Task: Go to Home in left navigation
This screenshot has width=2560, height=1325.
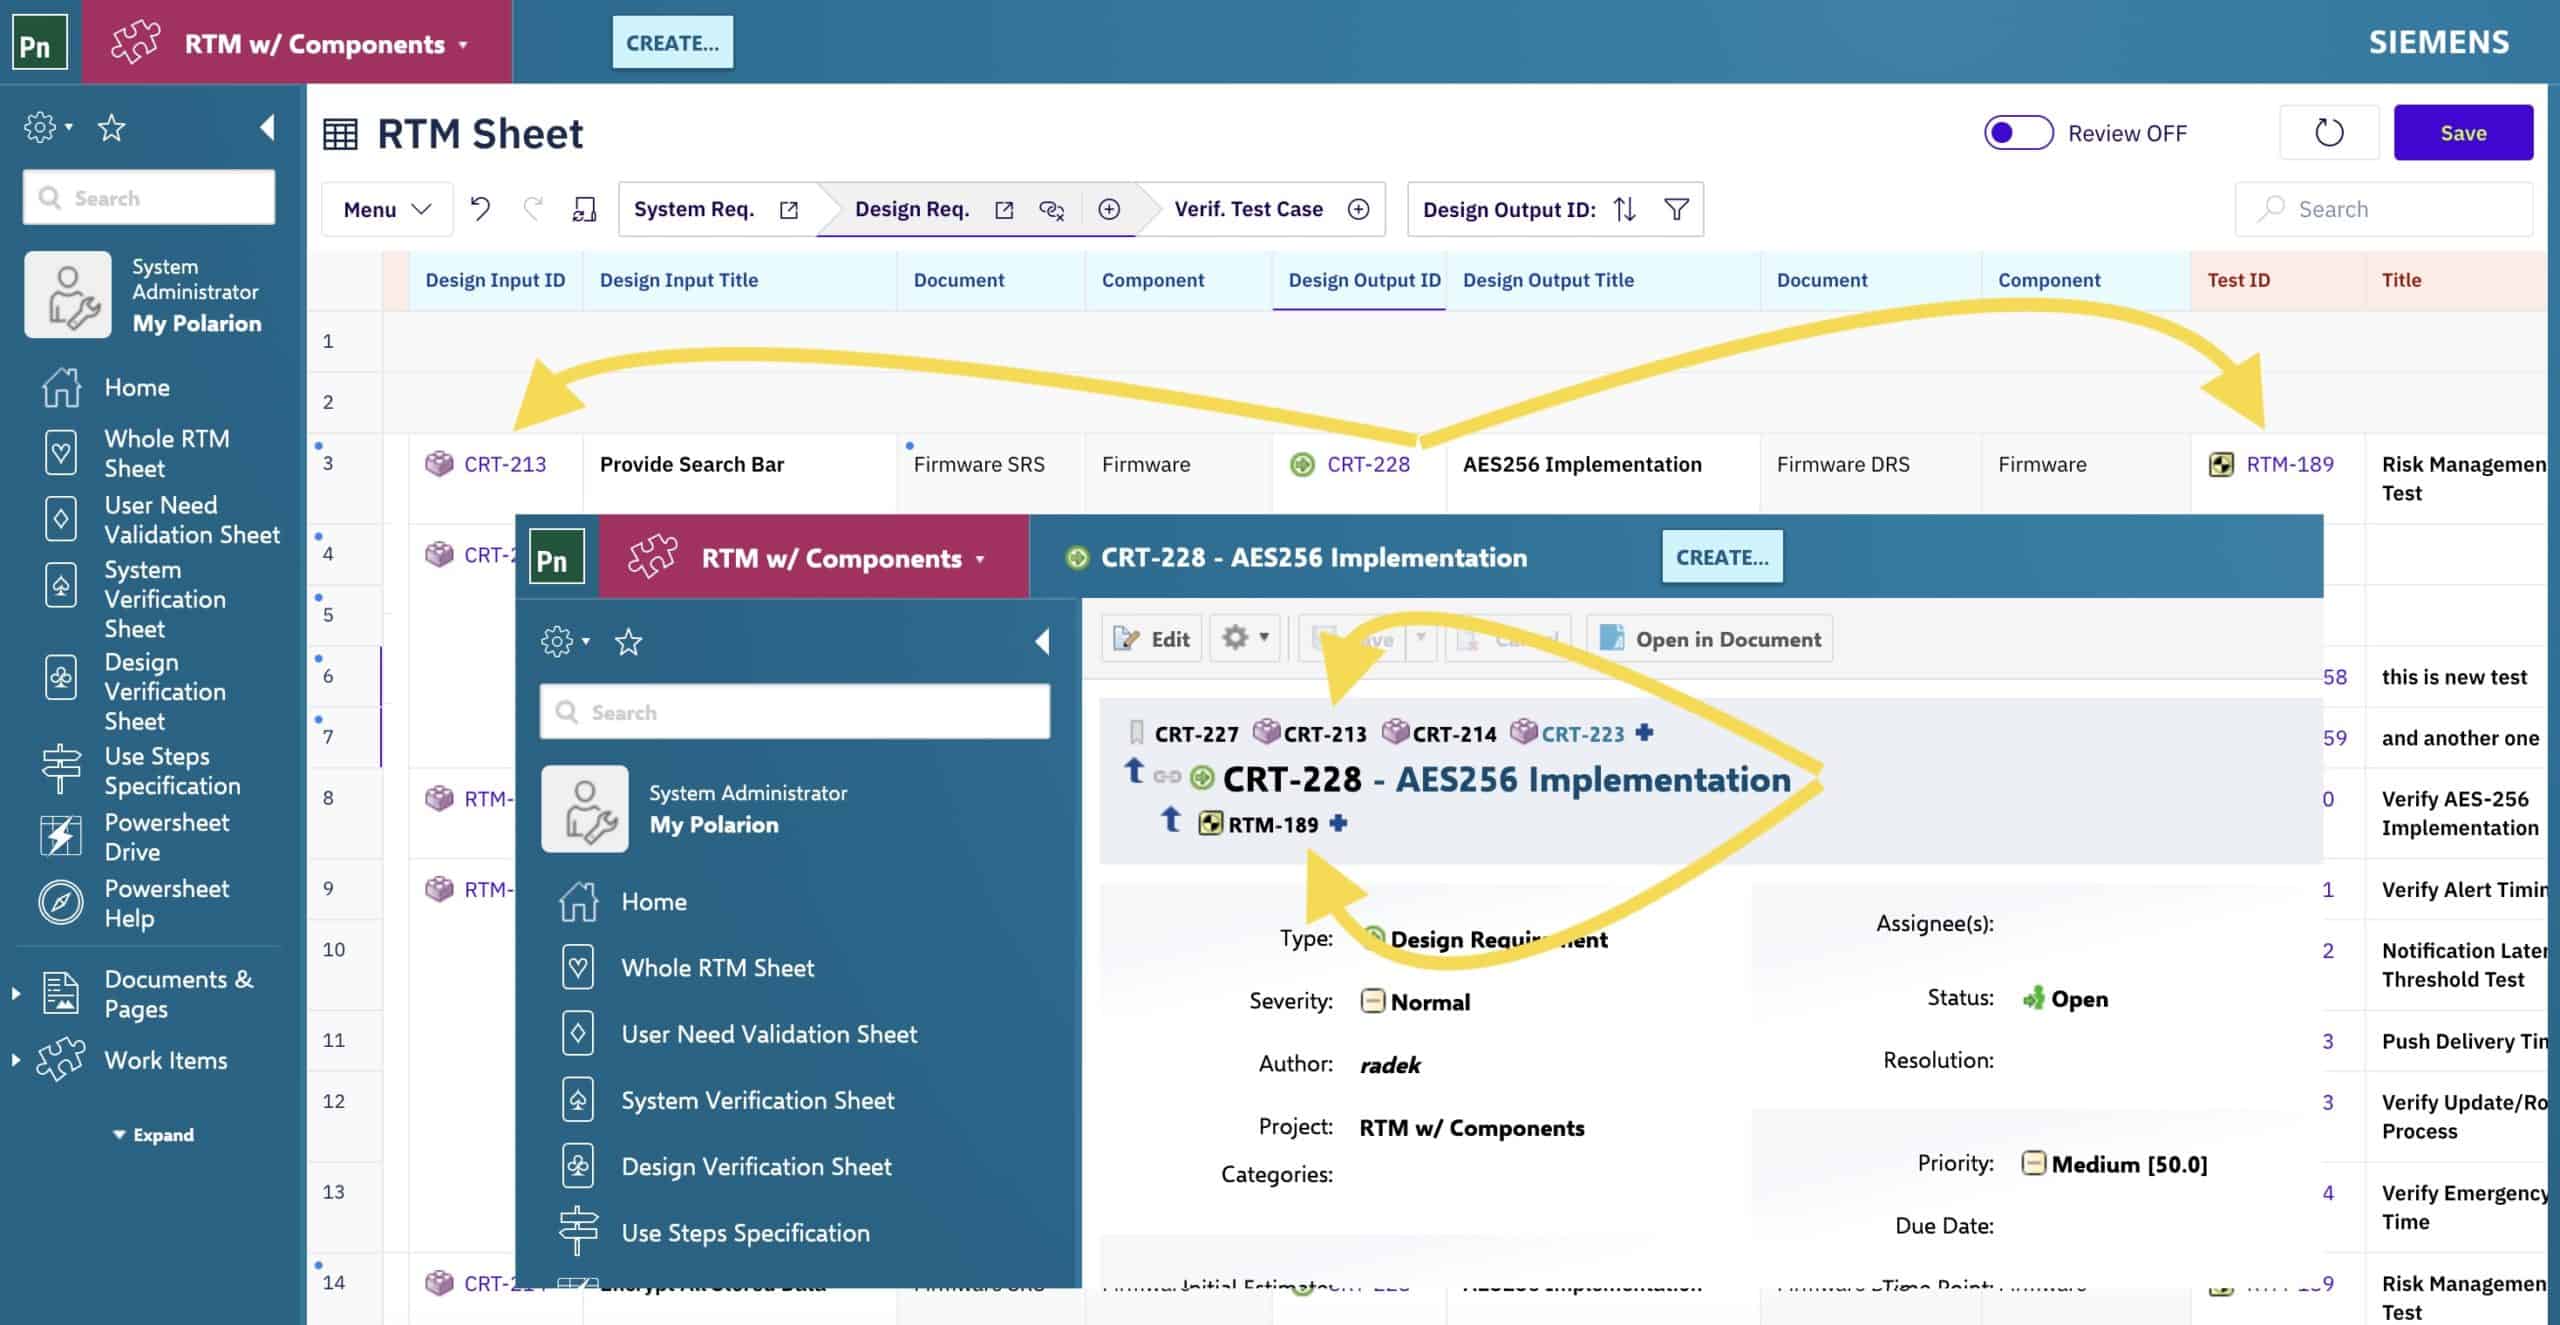Action: 137,387
